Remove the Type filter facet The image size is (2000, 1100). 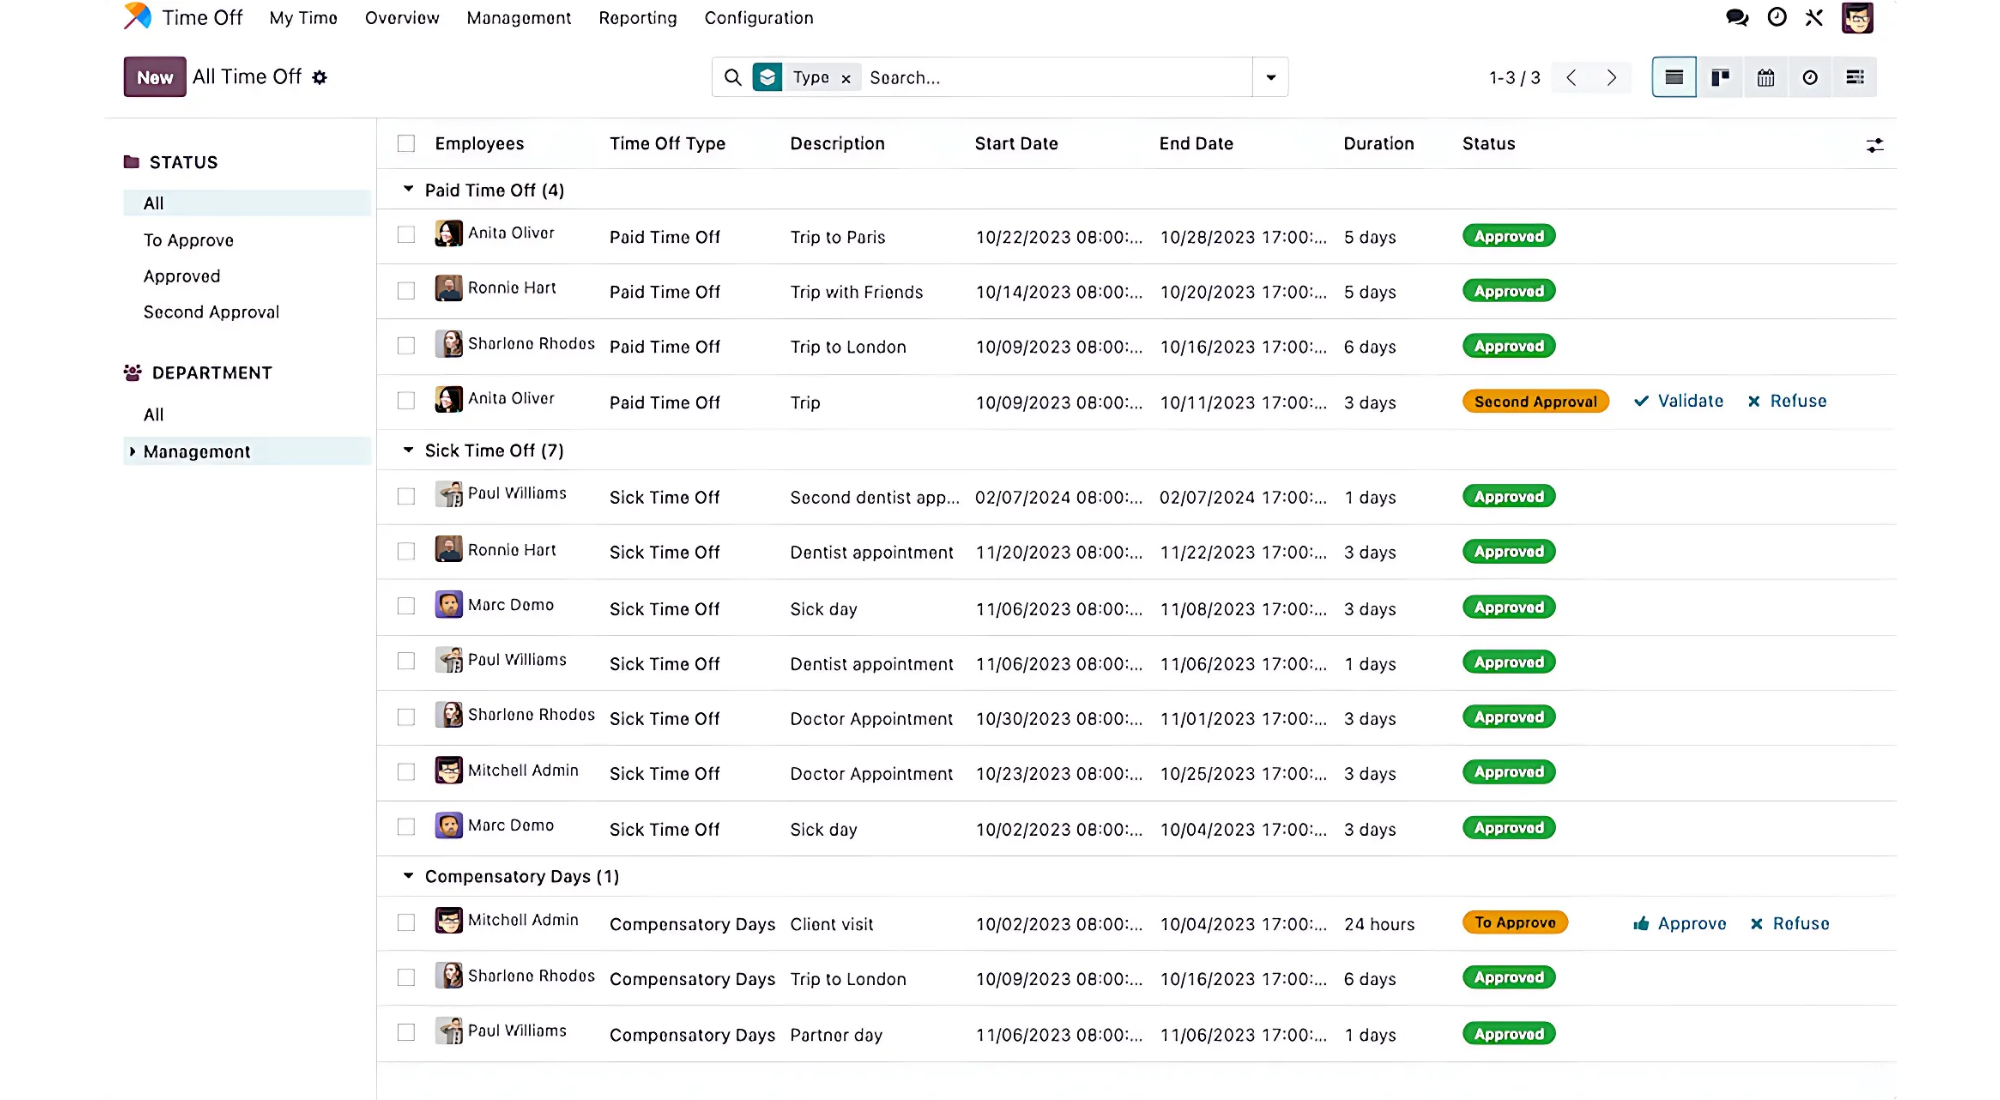pos(846,78)
